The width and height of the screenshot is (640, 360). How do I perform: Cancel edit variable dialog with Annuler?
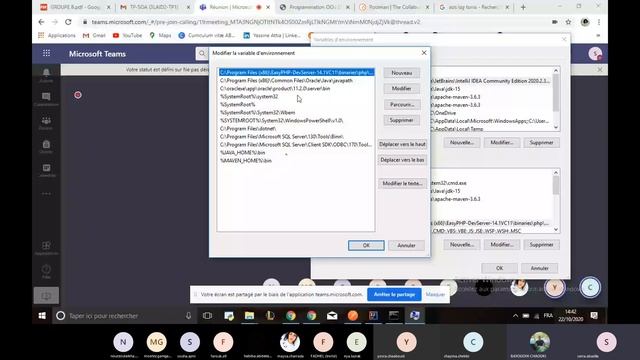coord(406,245)
